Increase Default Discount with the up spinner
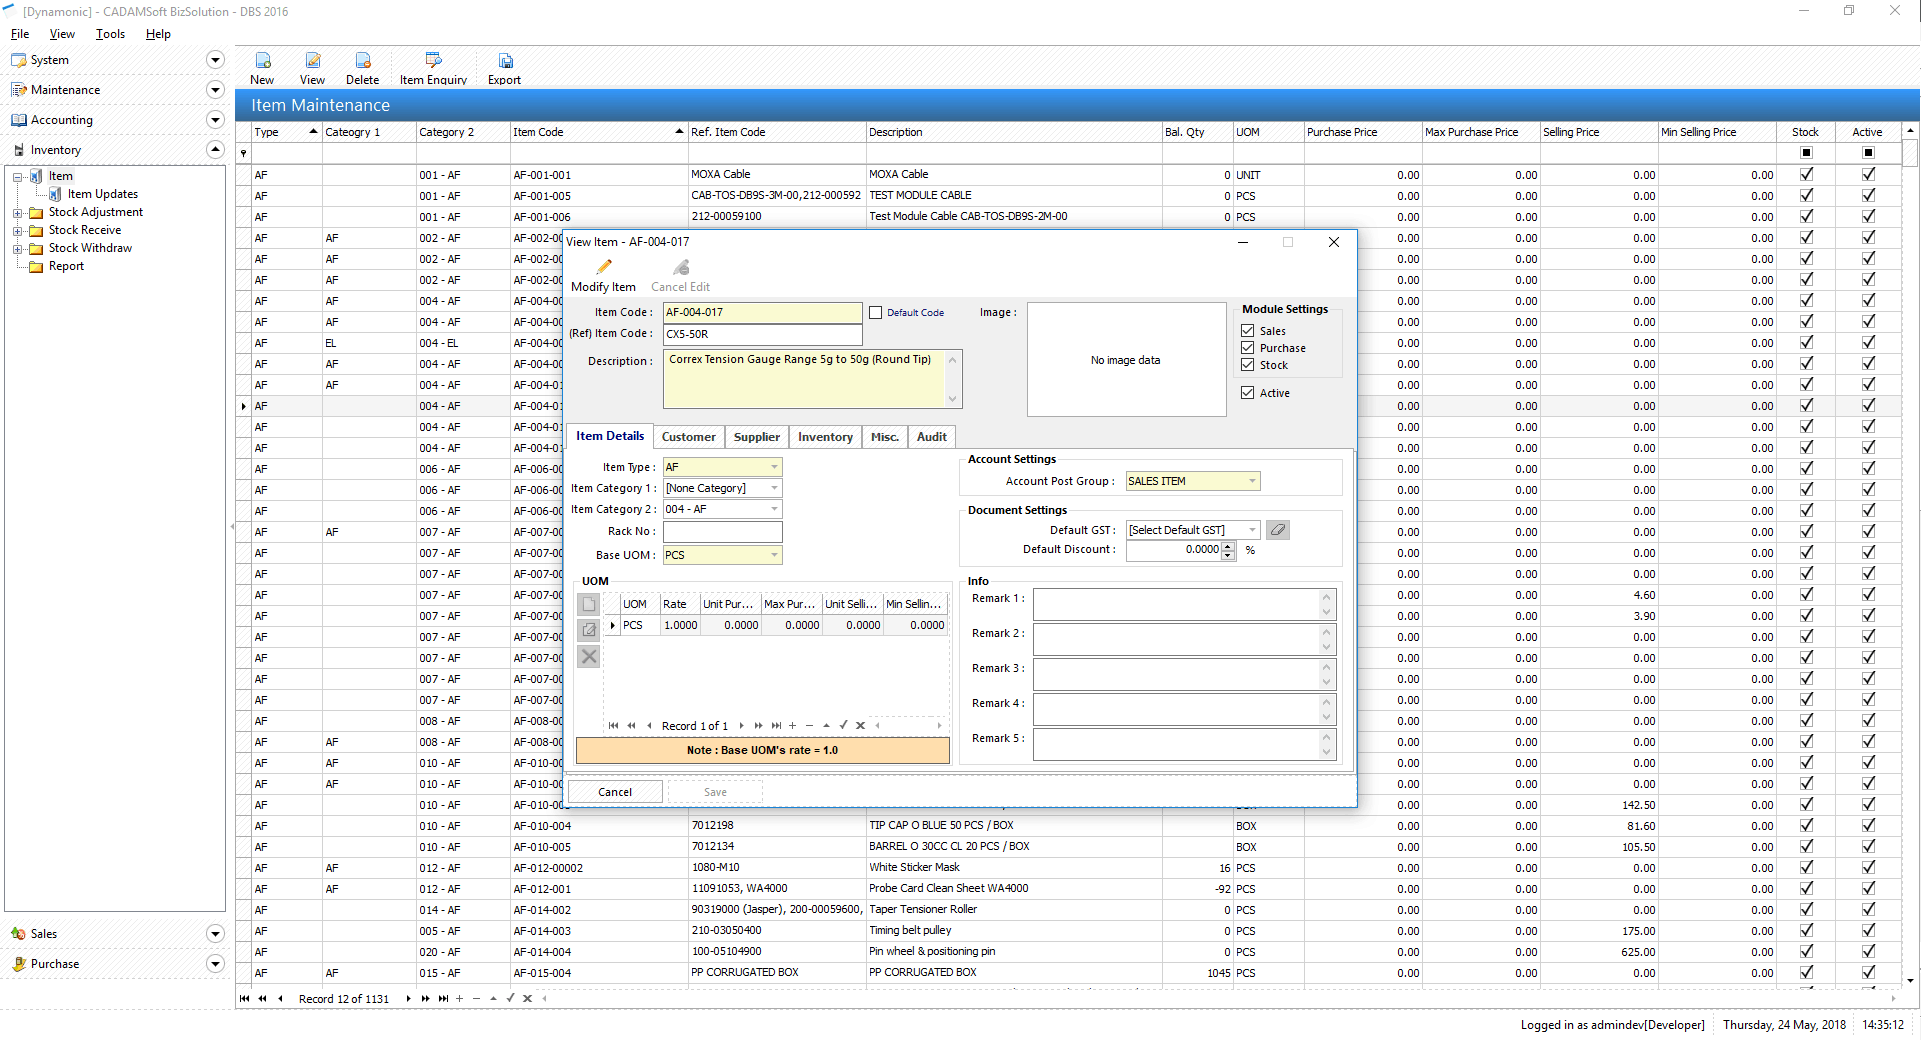Viewport: 1921px width, 1040px height. point(1229,545)
